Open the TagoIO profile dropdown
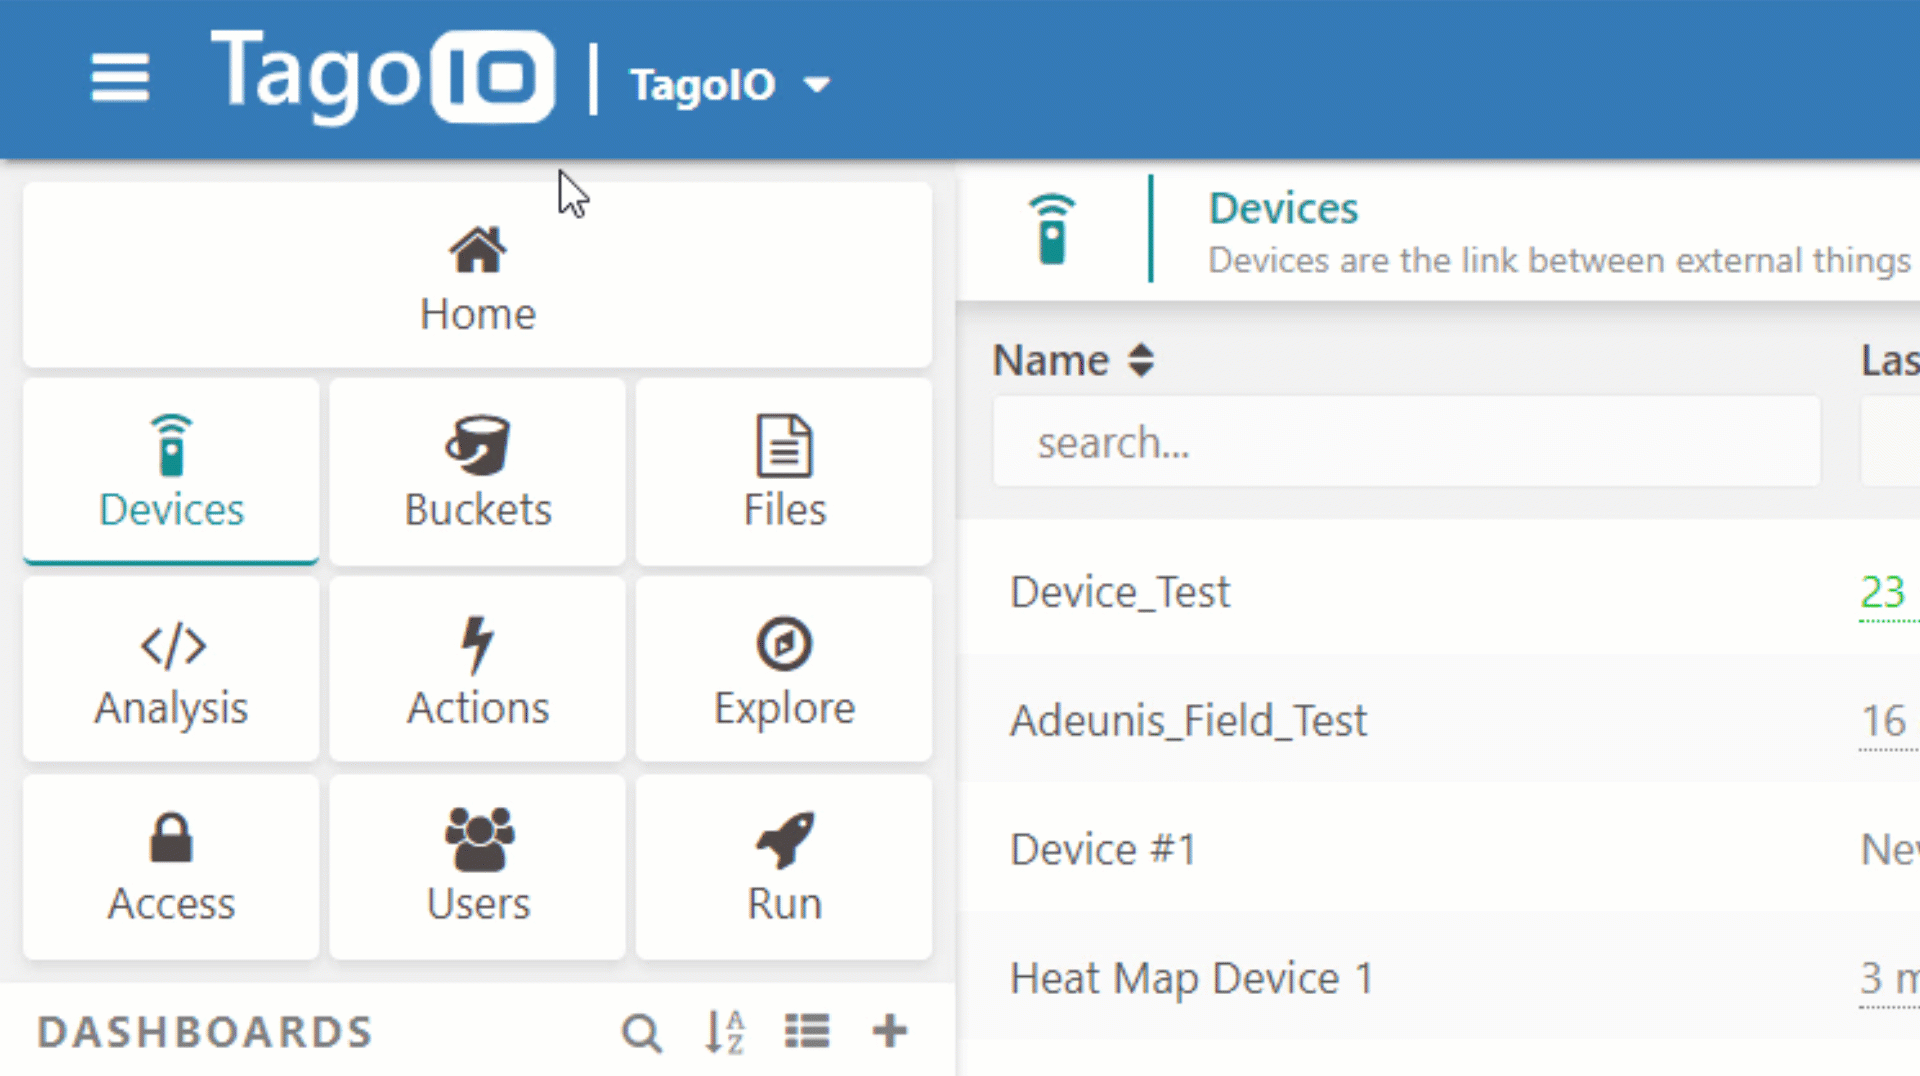Image resolution: width=1920 pixels, height=1076 pixels. click(729, 85)
